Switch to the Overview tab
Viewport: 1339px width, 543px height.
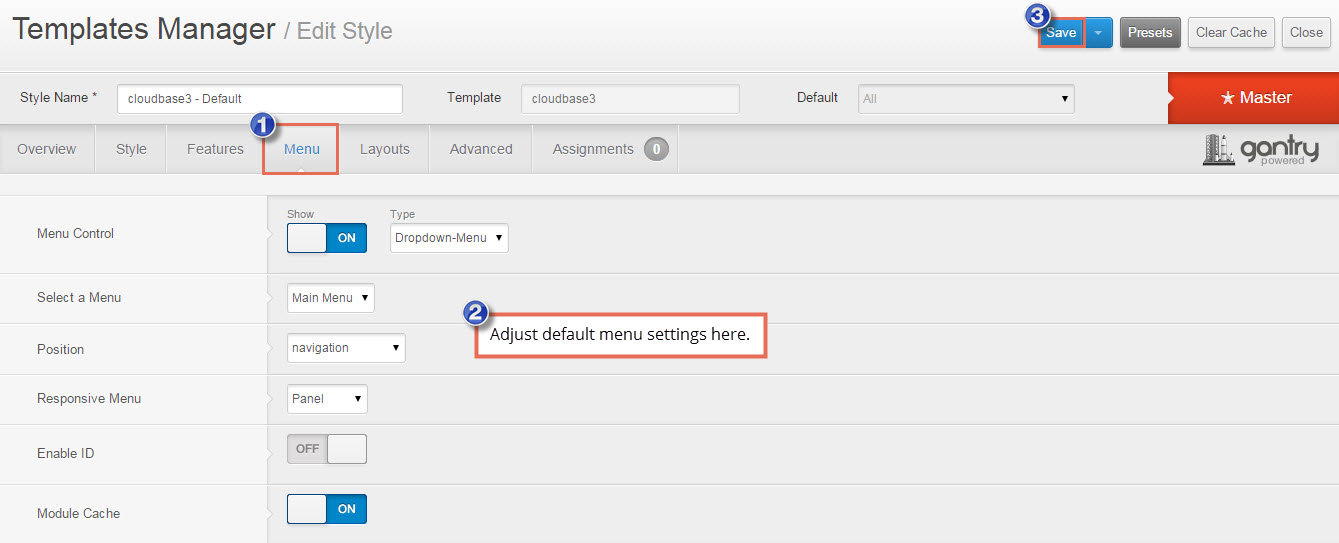(47, 149)
